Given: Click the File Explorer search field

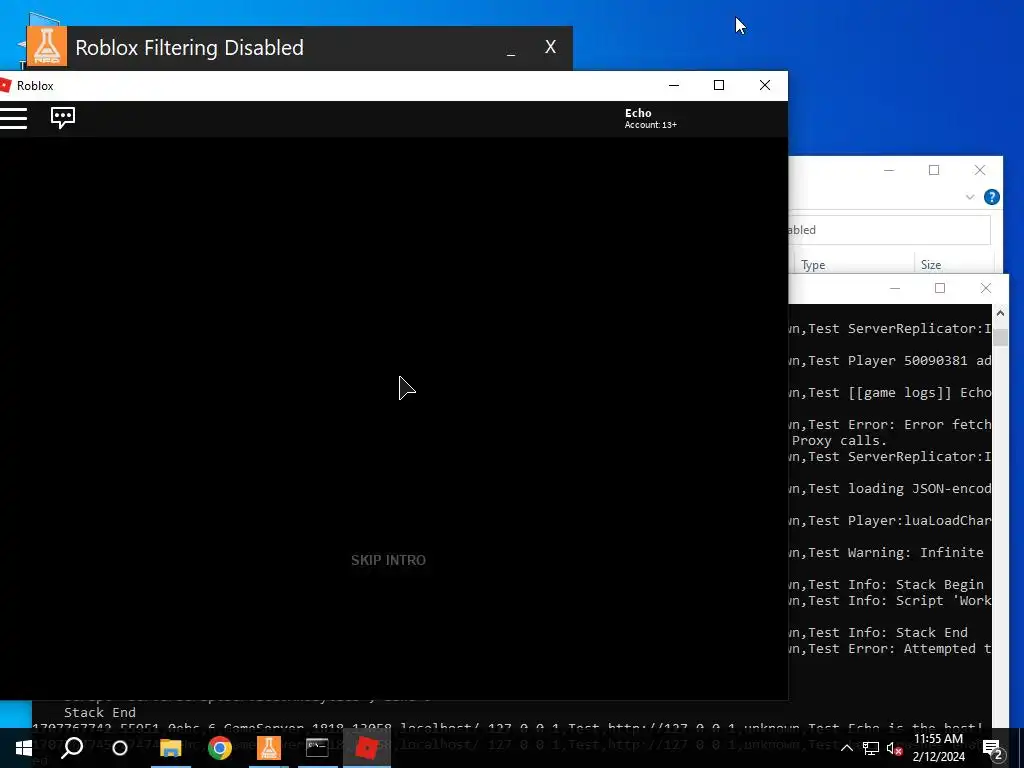Looking at the screenshot, I should tap(889, 230).
